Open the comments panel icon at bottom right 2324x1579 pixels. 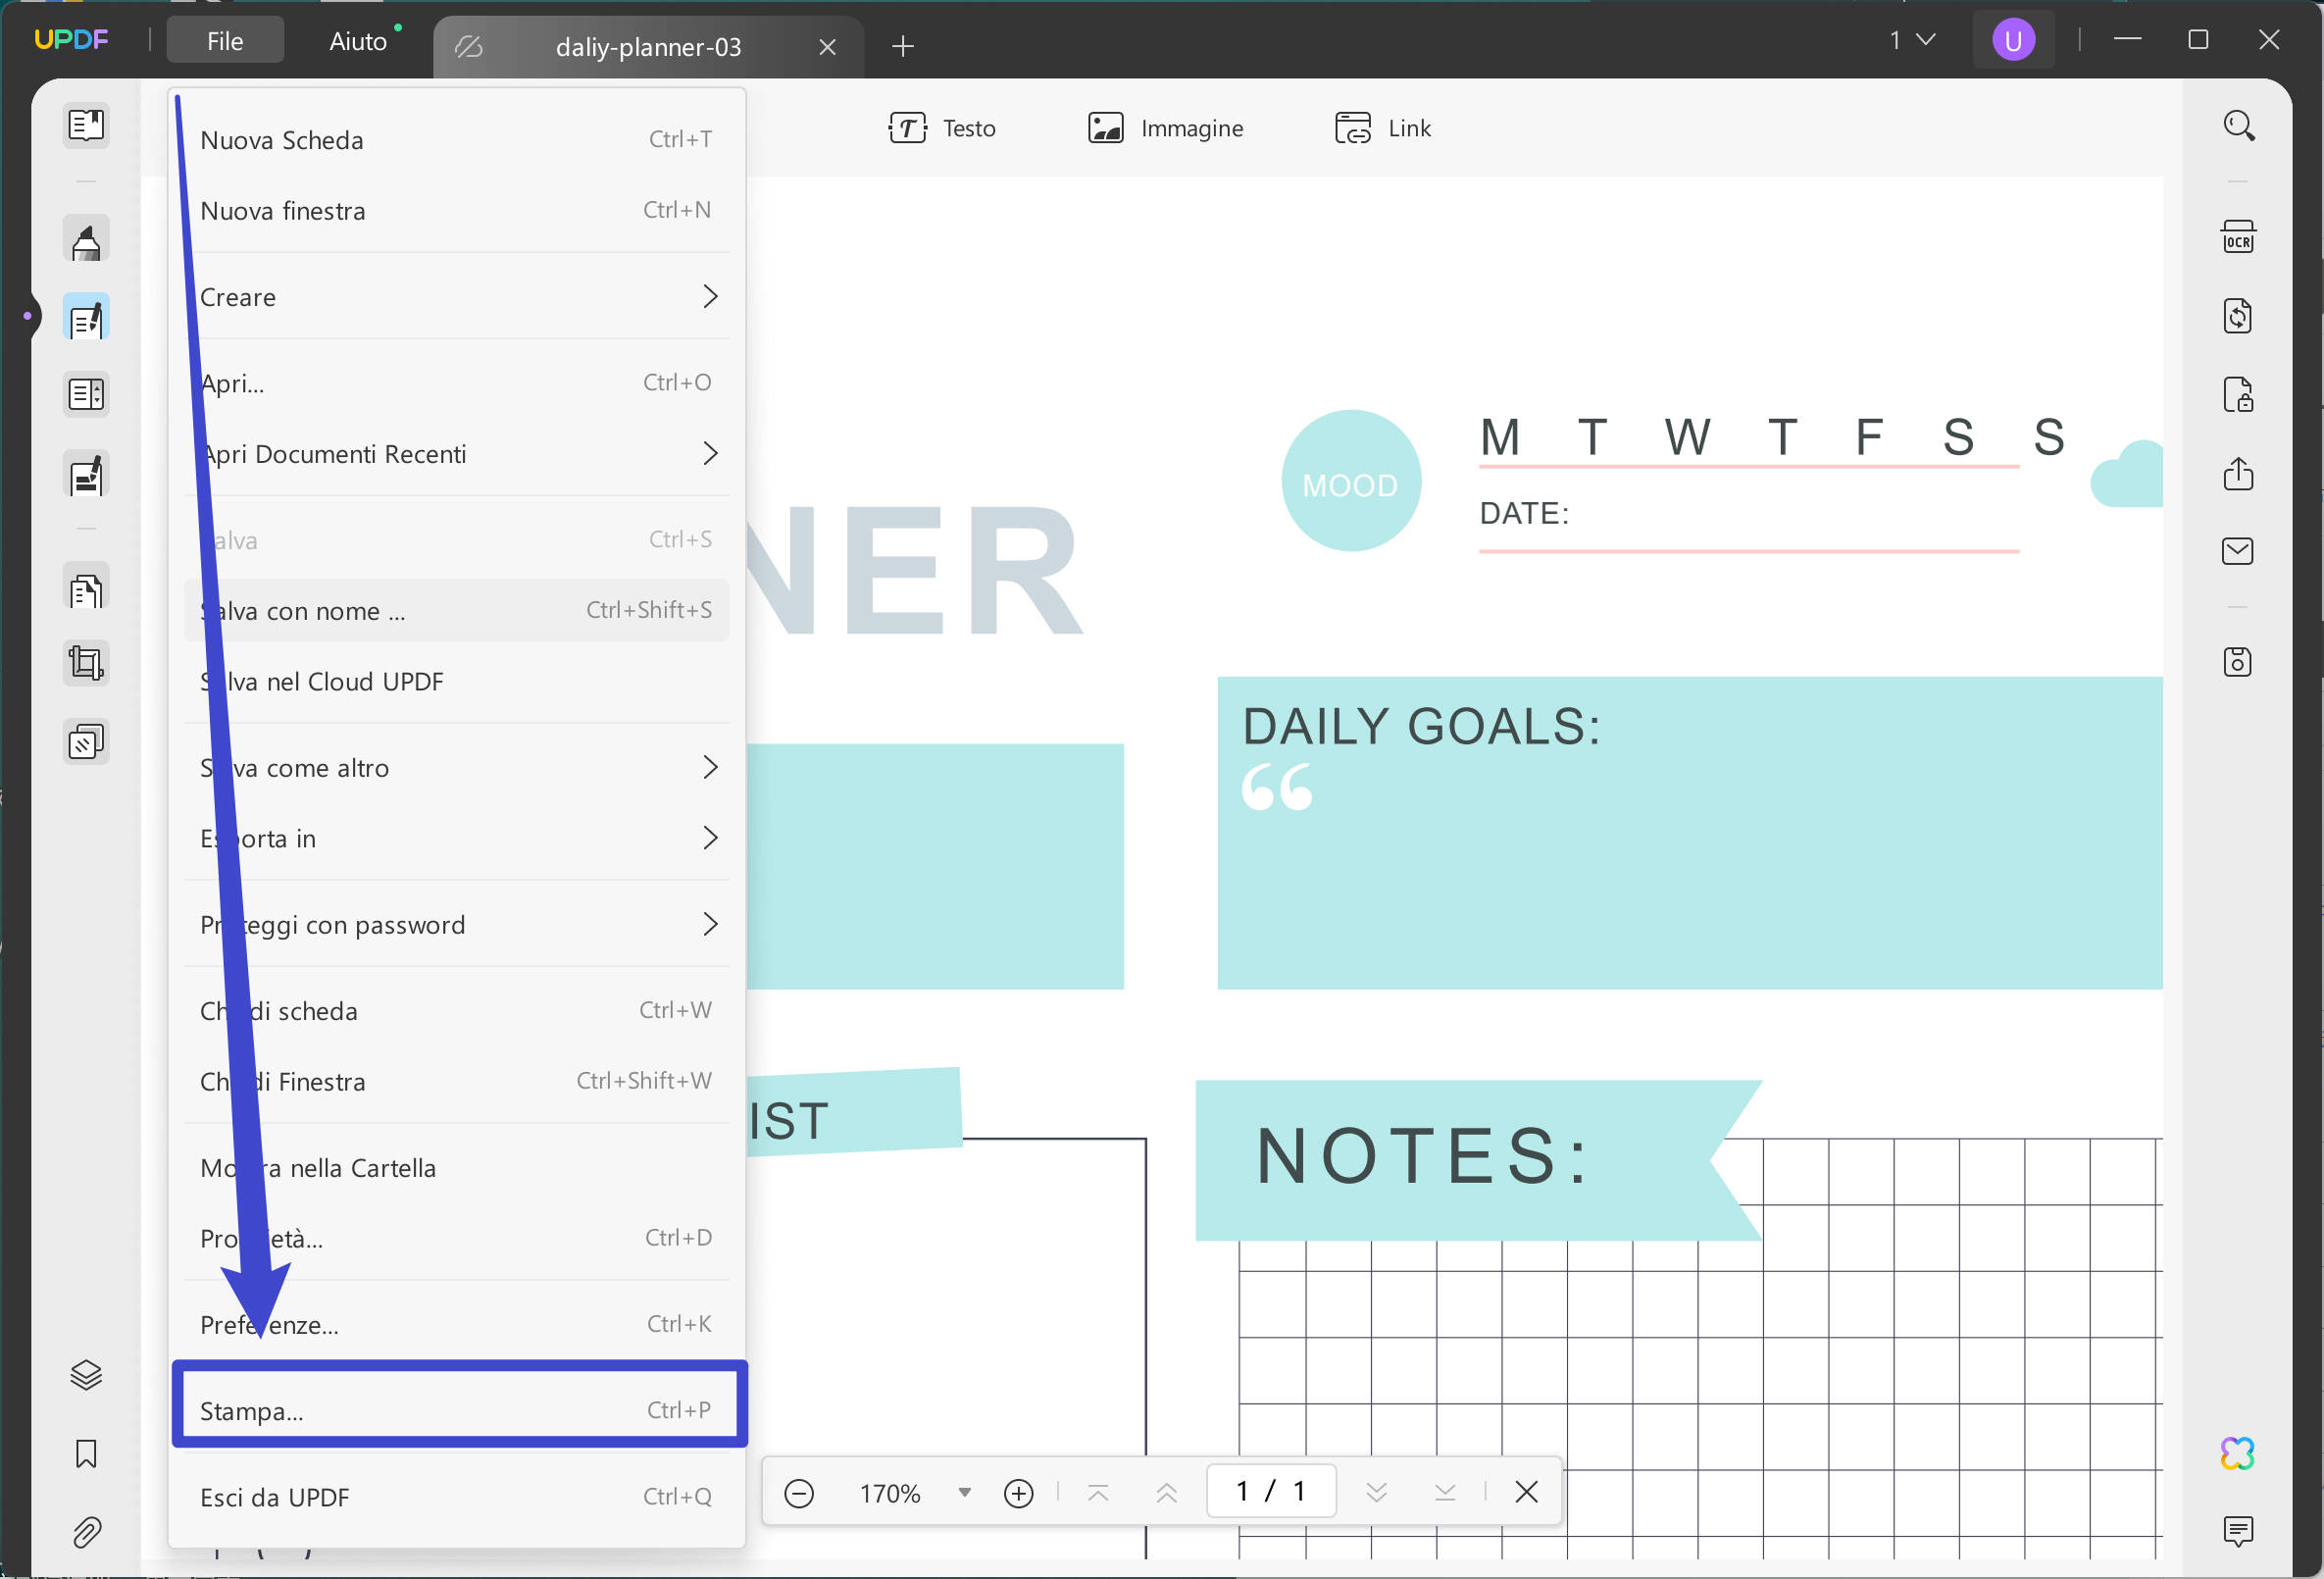(x=2238, y=1531)
